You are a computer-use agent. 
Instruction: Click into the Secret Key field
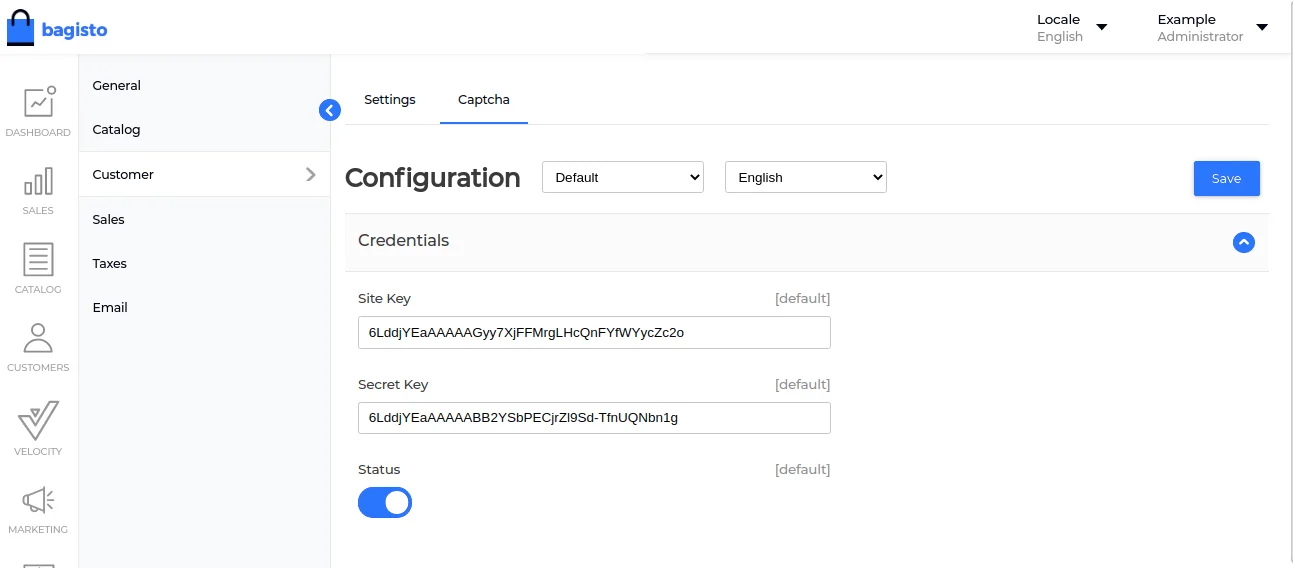(594, 417)
